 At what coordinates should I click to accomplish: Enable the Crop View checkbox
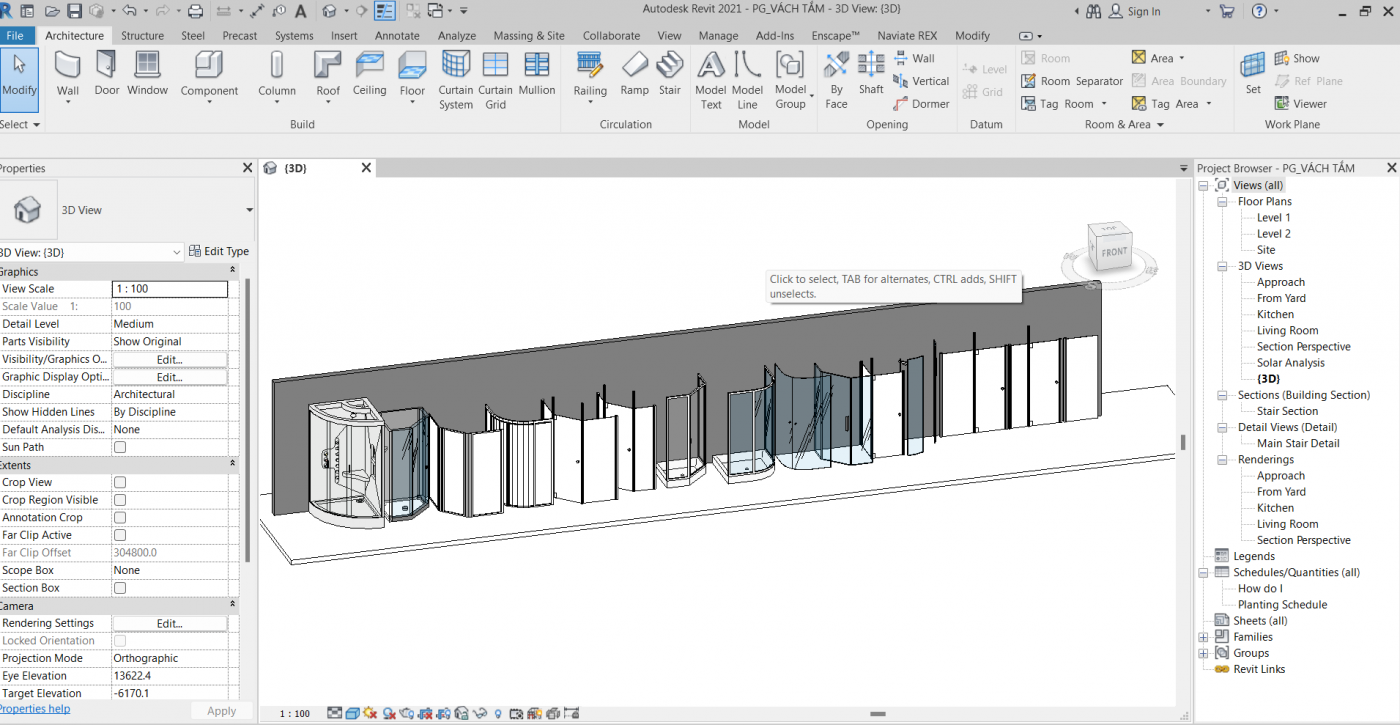tap(120, 482)
